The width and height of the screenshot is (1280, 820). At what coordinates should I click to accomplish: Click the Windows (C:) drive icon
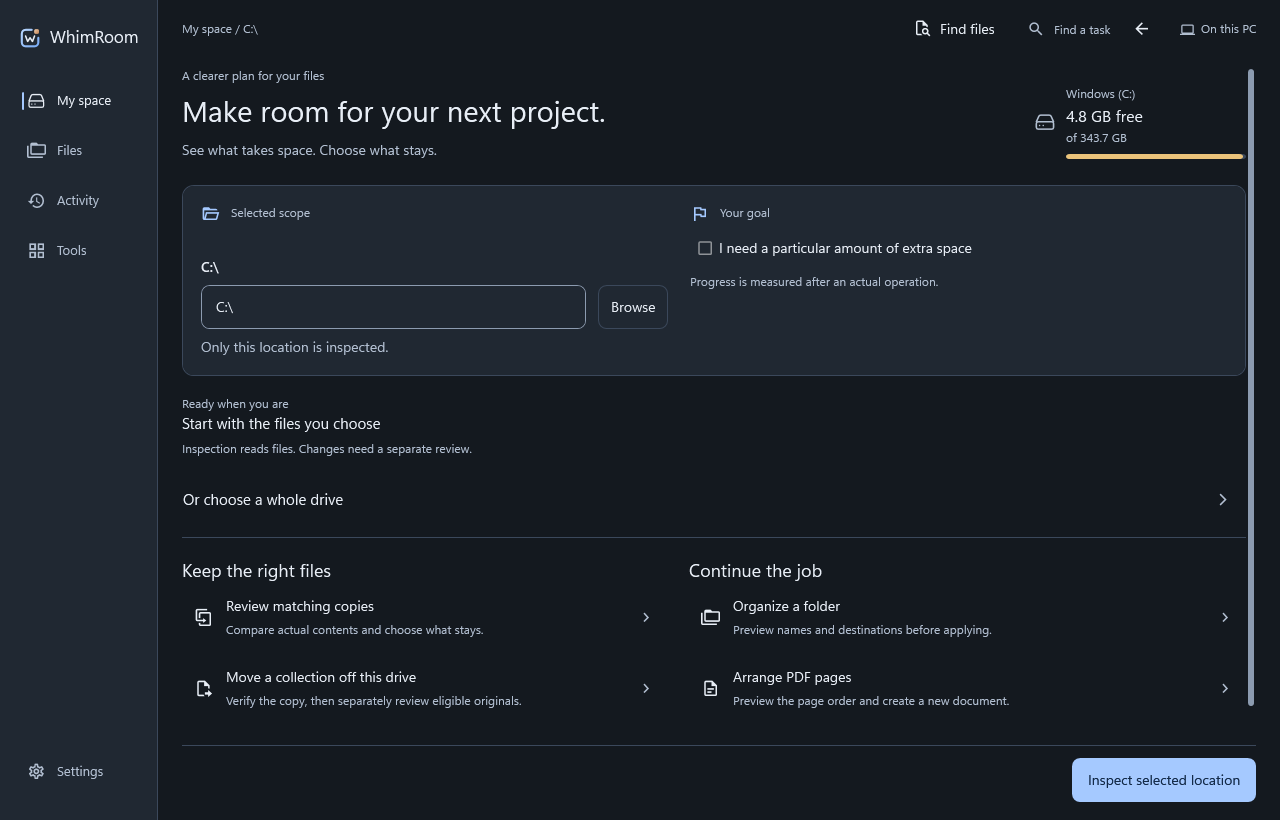pos(1045,122)
